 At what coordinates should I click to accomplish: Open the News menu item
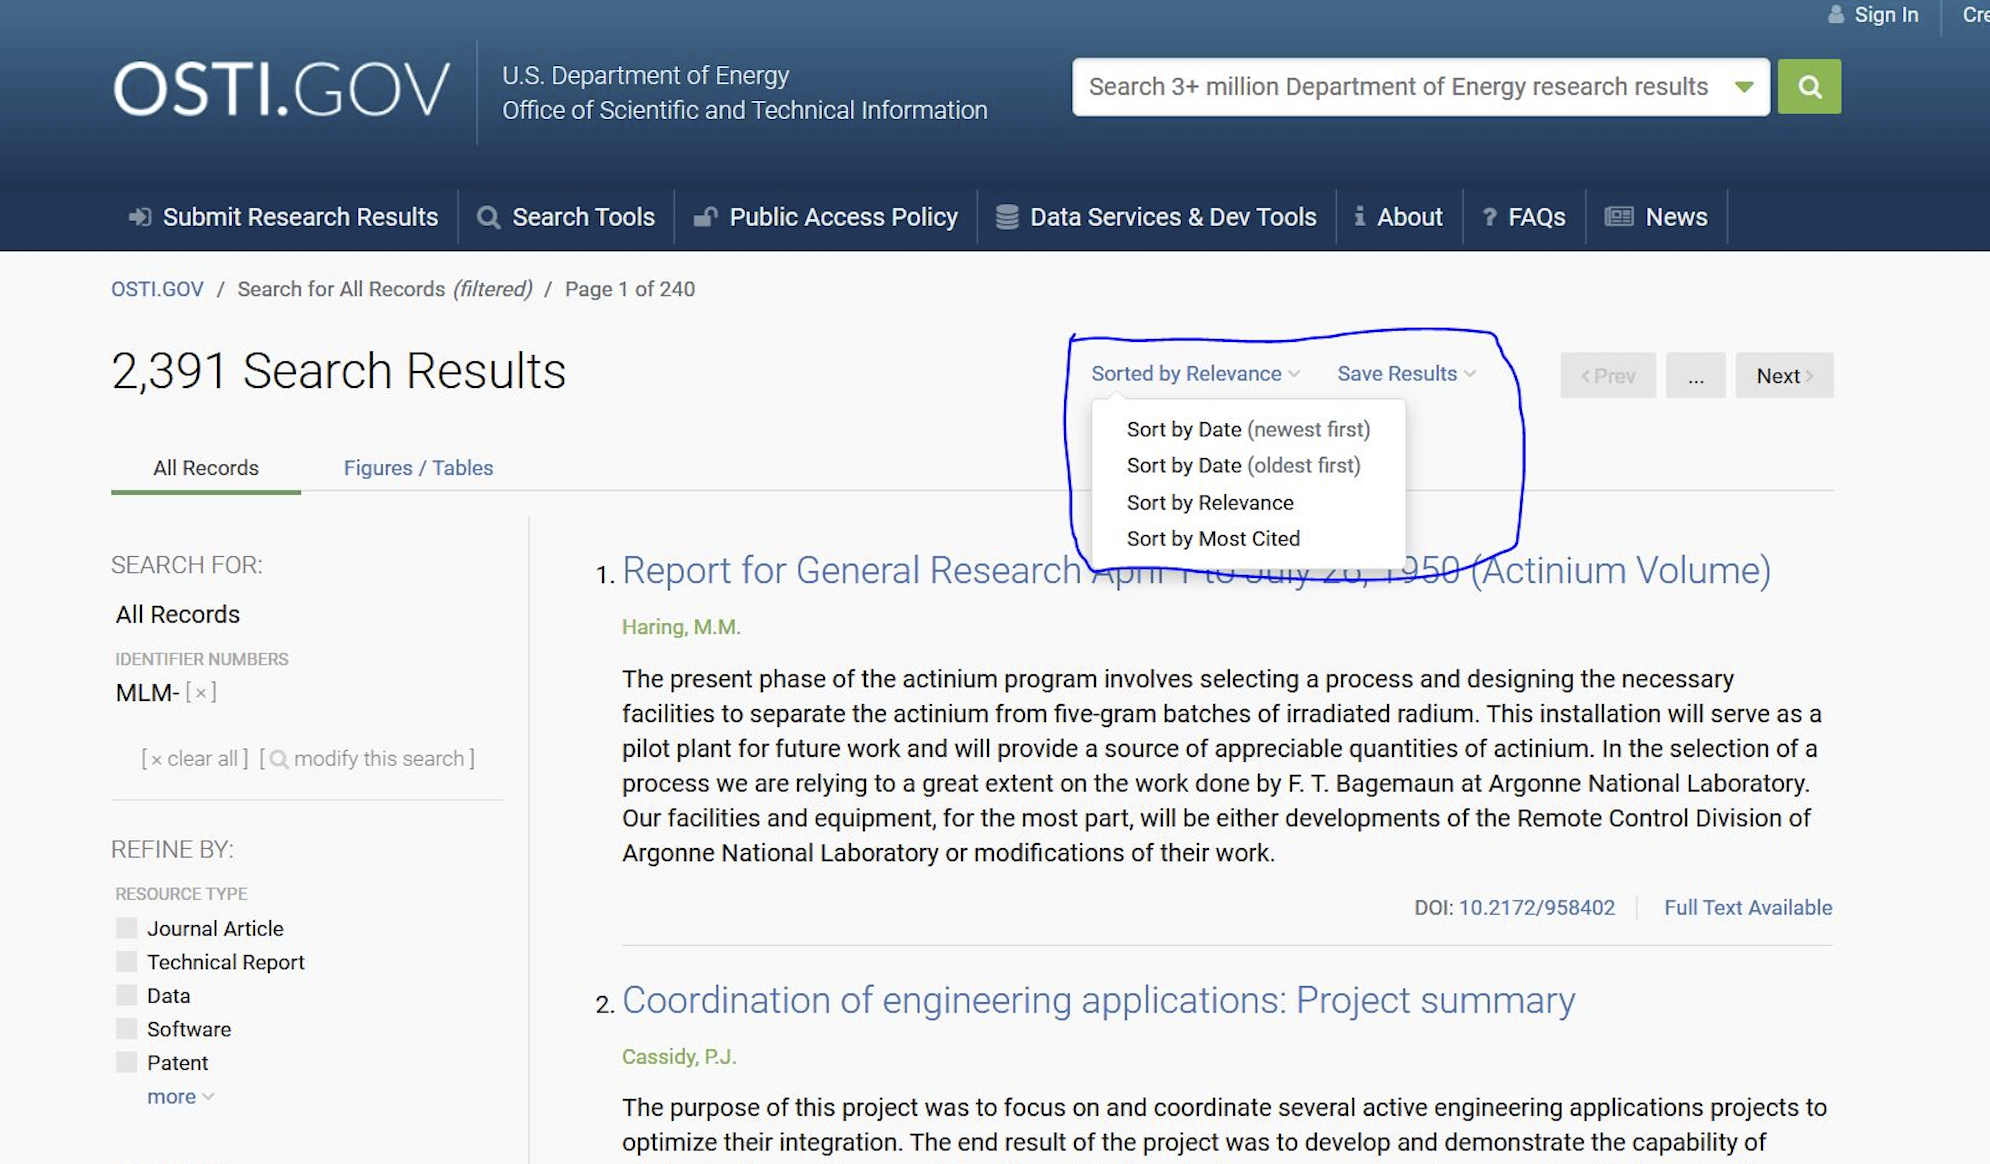(x=1676, y=217)
